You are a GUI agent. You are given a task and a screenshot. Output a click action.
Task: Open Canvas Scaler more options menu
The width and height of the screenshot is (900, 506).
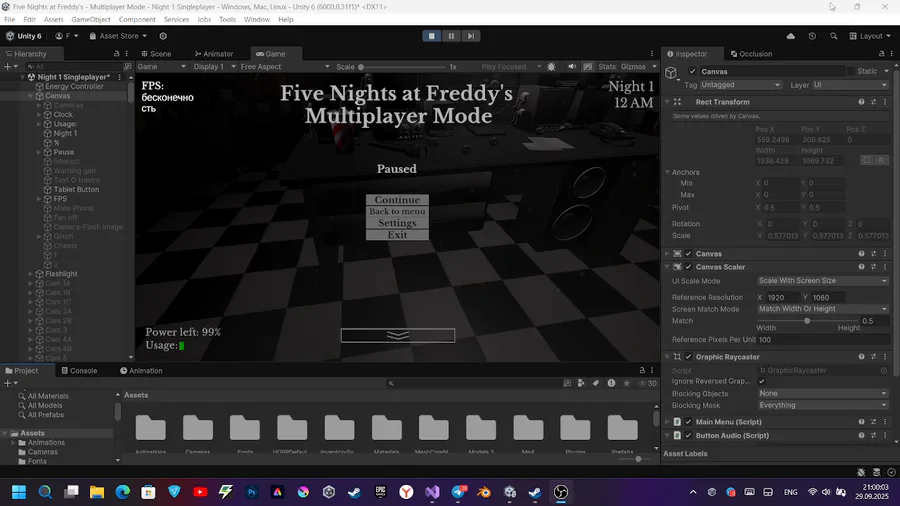pyautogui.click(x=885, y=267)
